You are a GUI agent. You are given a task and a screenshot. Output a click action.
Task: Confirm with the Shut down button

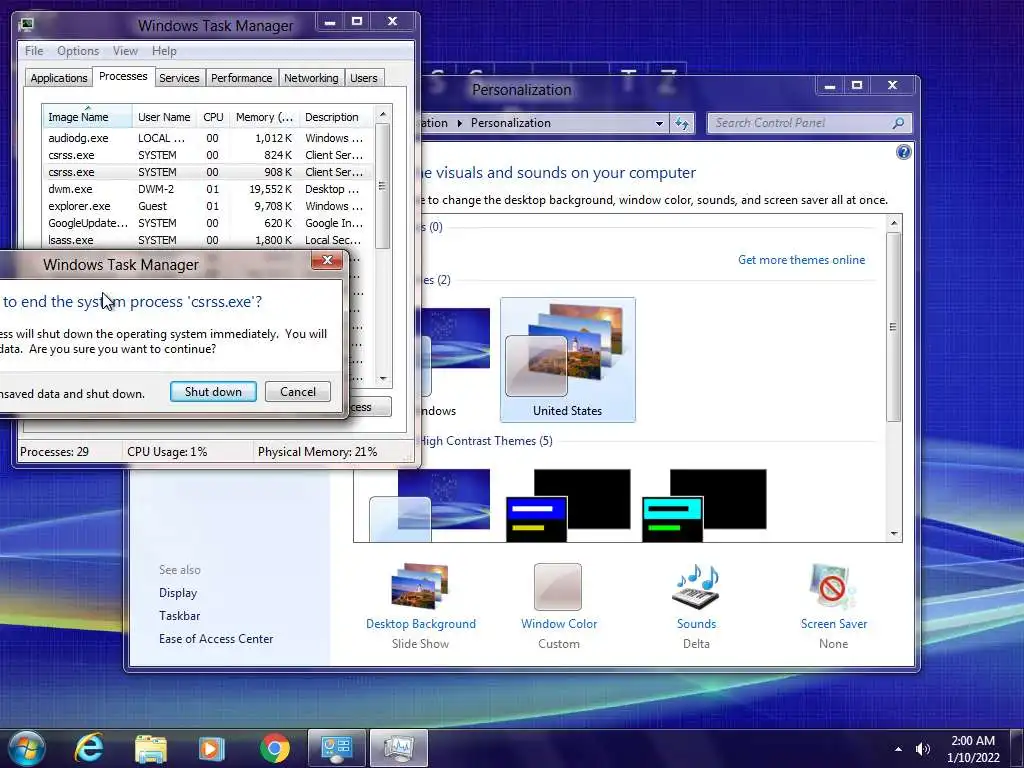click(213, 391)
